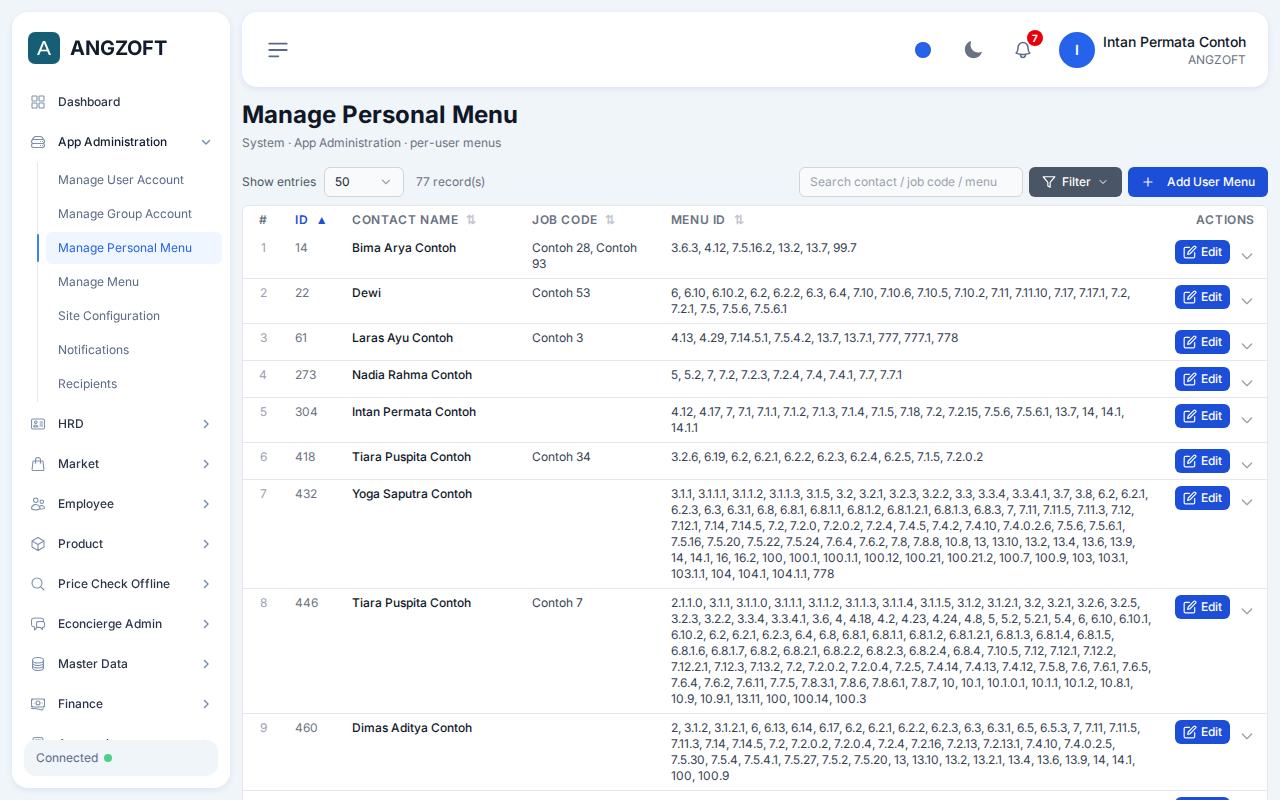
Task: Toggle the hamburger sidebar menu icon
Action: 278,49
